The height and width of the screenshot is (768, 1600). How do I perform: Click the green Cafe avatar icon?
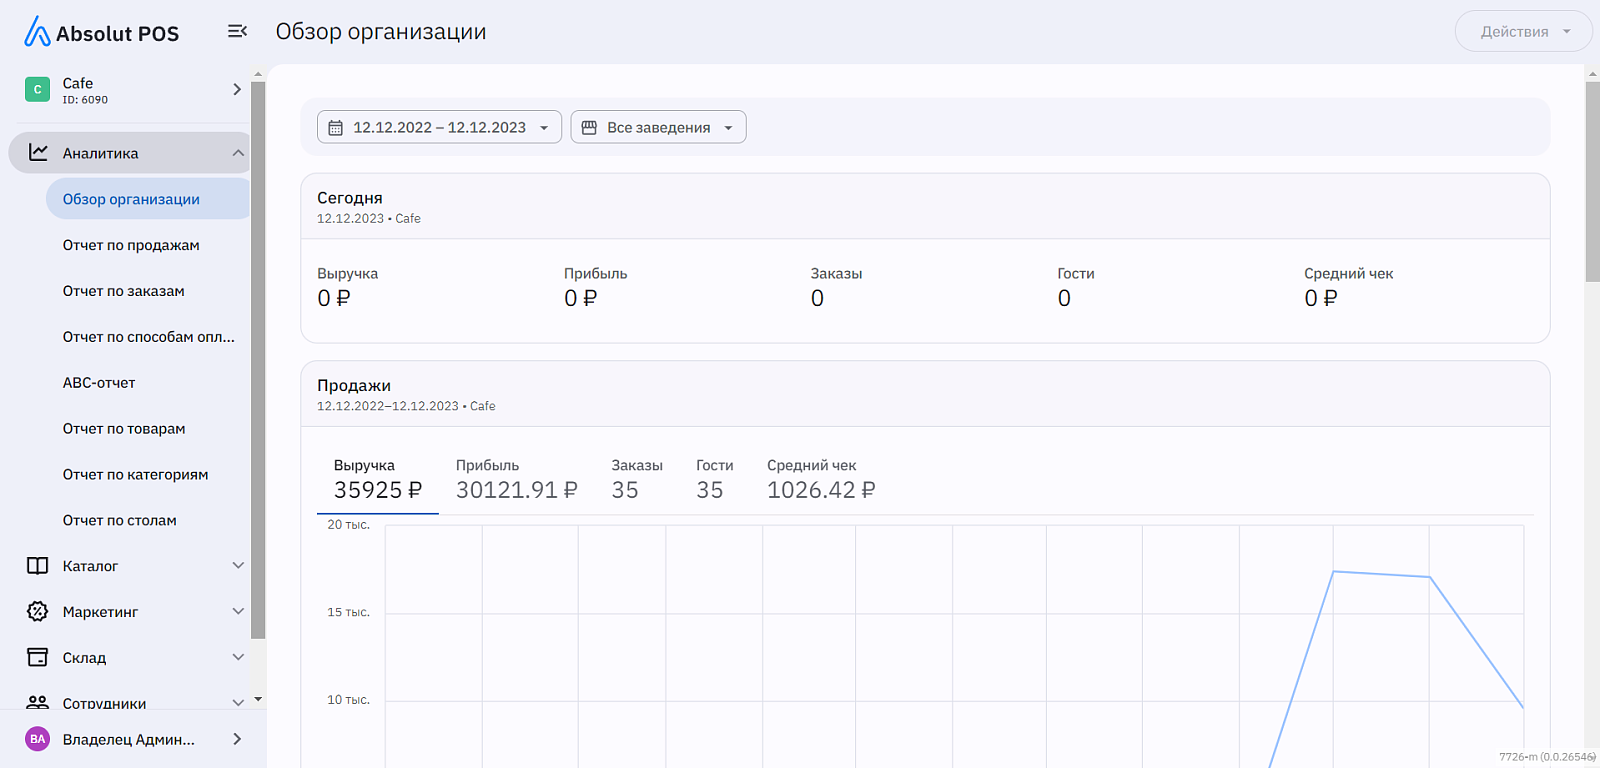click(x=37, y=89)
